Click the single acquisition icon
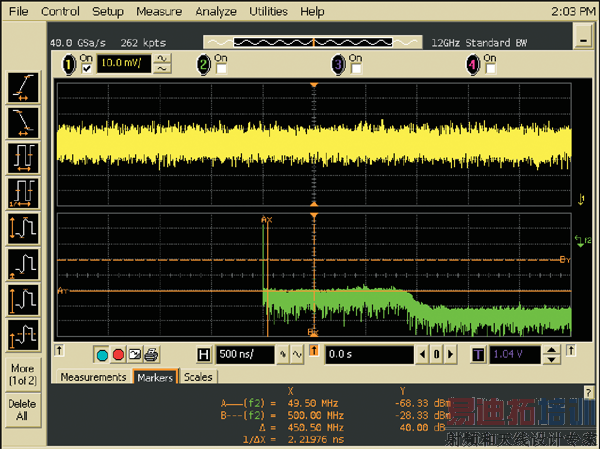This screenshot has width=600, height=449. click(135, 355)
